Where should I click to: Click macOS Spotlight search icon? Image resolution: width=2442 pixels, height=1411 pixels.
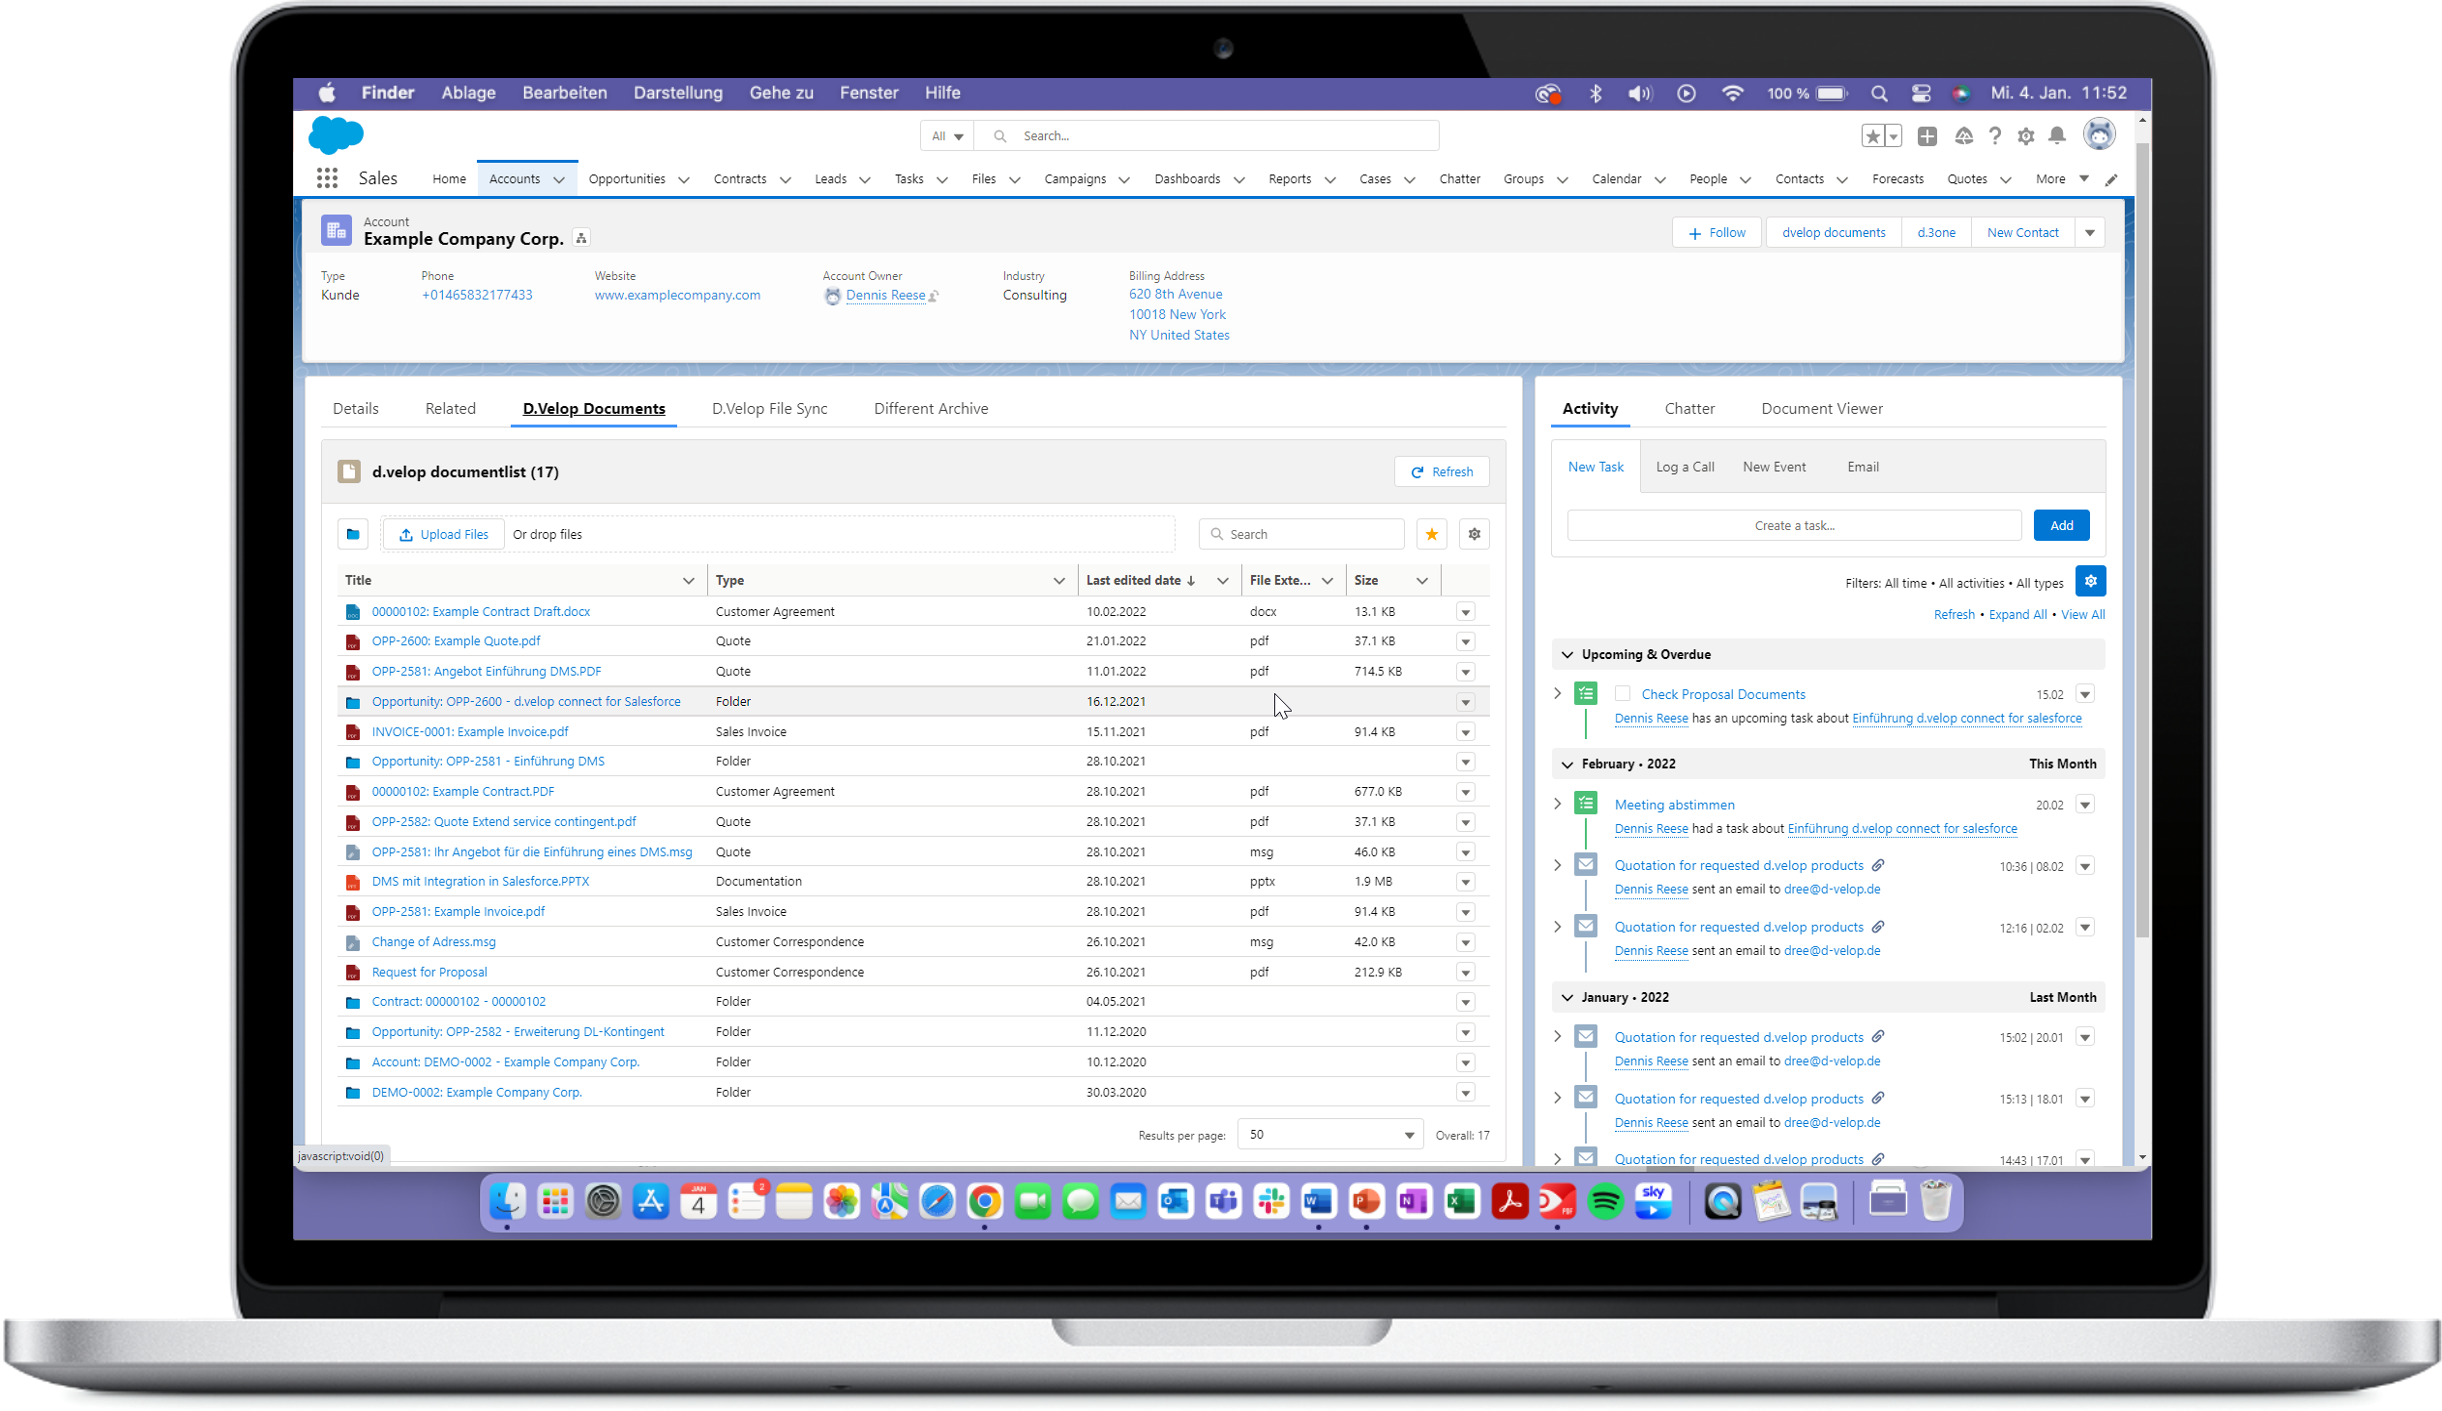pos(1879,93)
